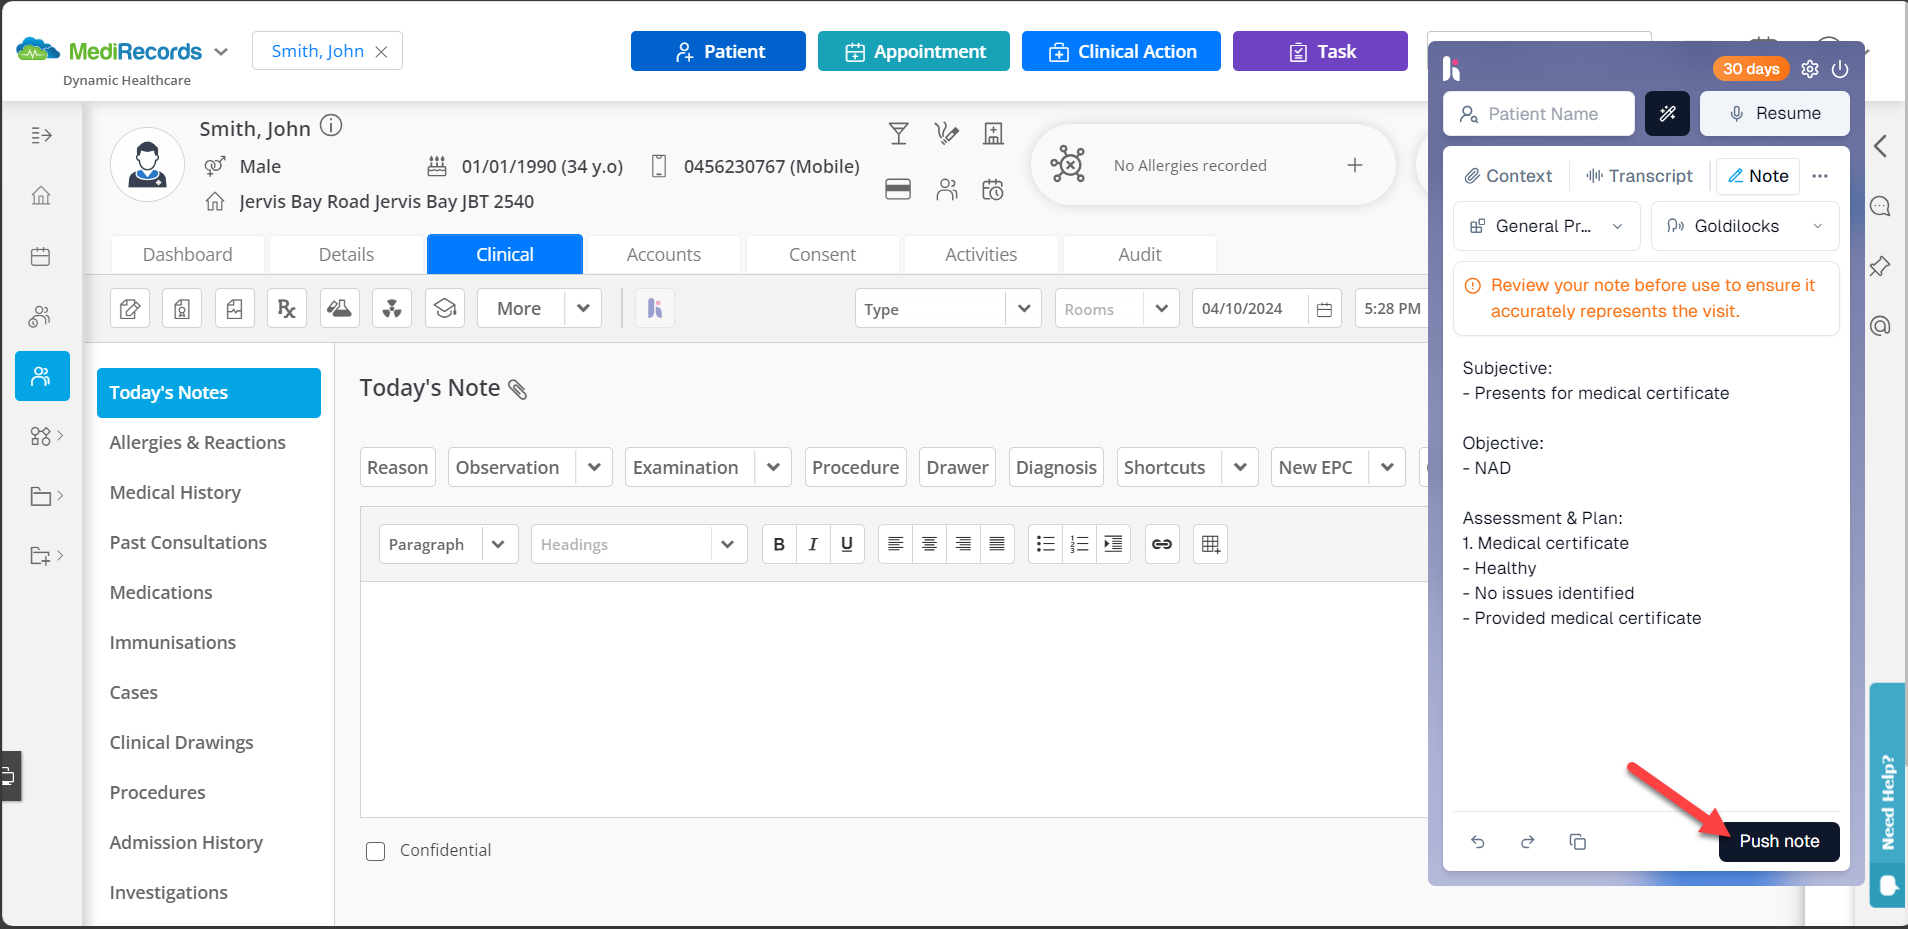The image size is (1908, 929).
Task: Click the Push note button
Action: coord(1778,841)
